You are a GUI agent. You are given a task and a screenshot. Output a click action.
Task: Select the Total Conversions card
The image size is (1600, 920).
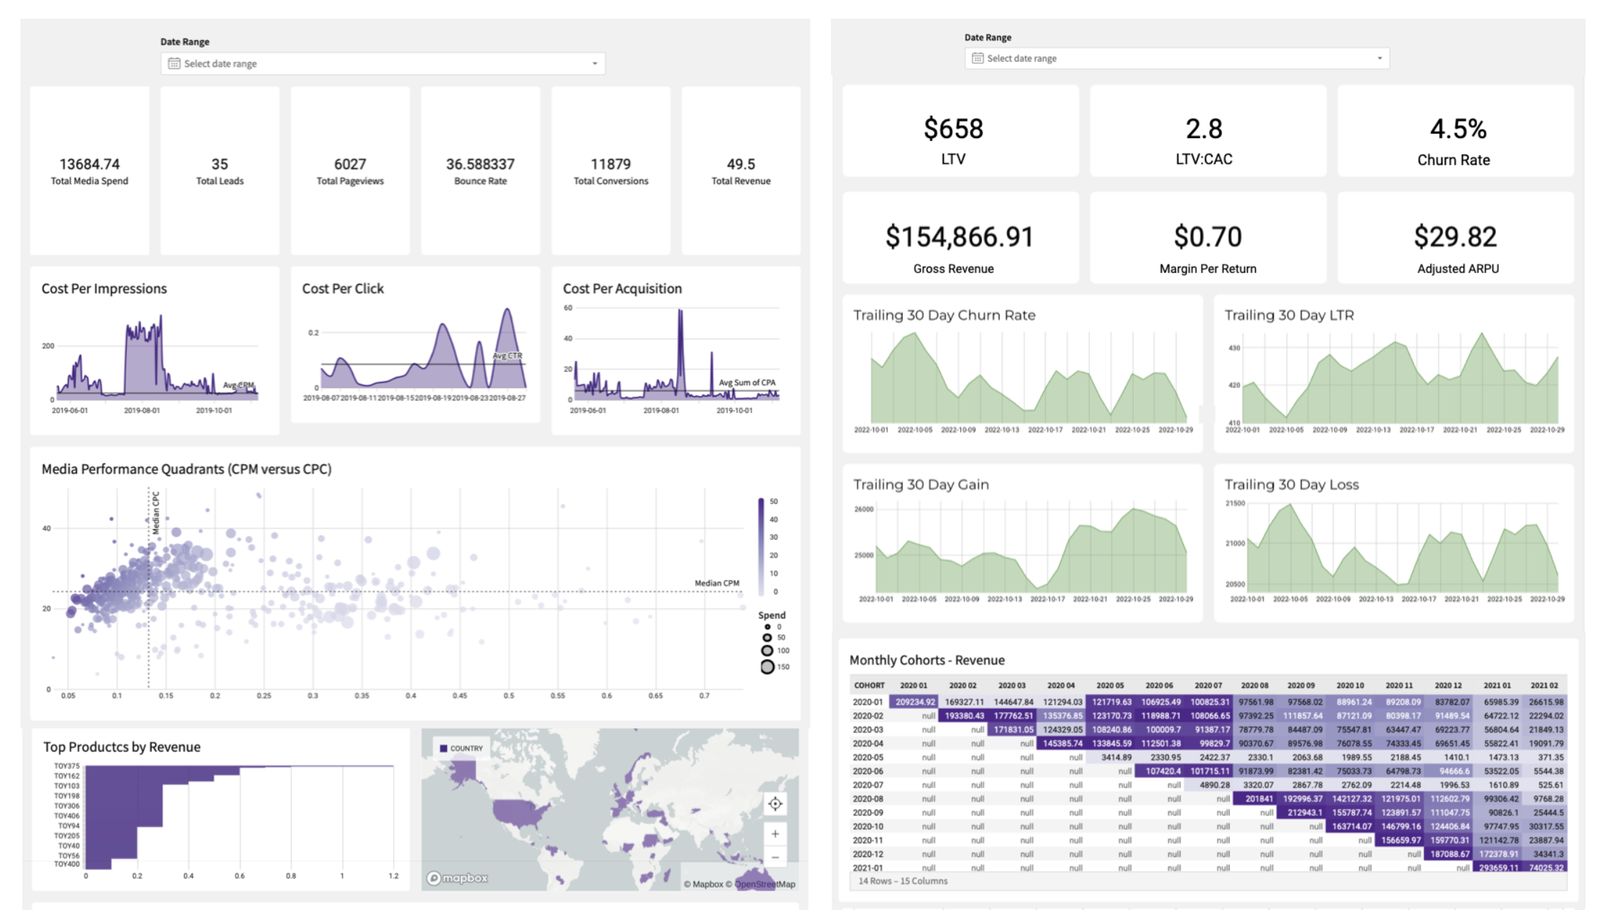(x=611, y=171)
